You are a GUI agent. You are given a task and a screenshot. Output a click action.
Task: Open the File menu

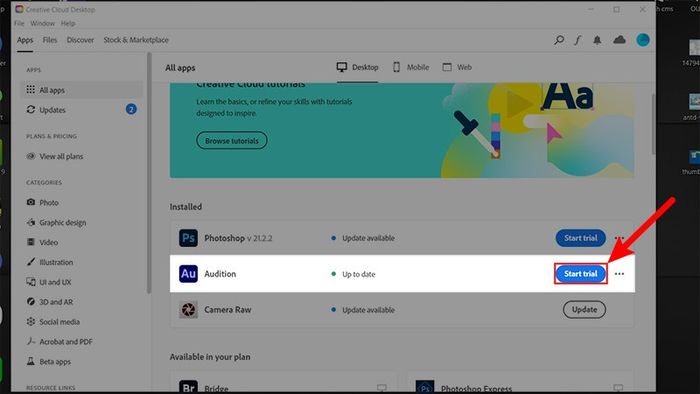tap(19, 23)
